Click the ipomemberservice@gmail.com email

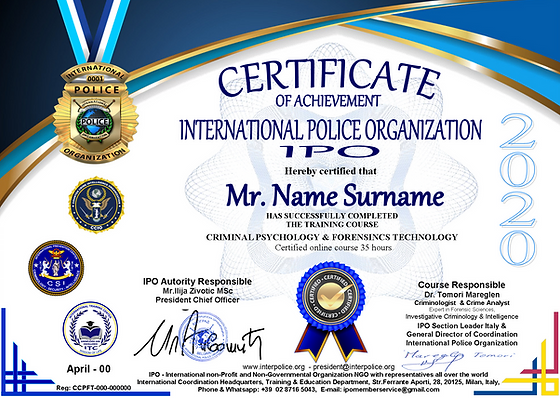[391, 389]
